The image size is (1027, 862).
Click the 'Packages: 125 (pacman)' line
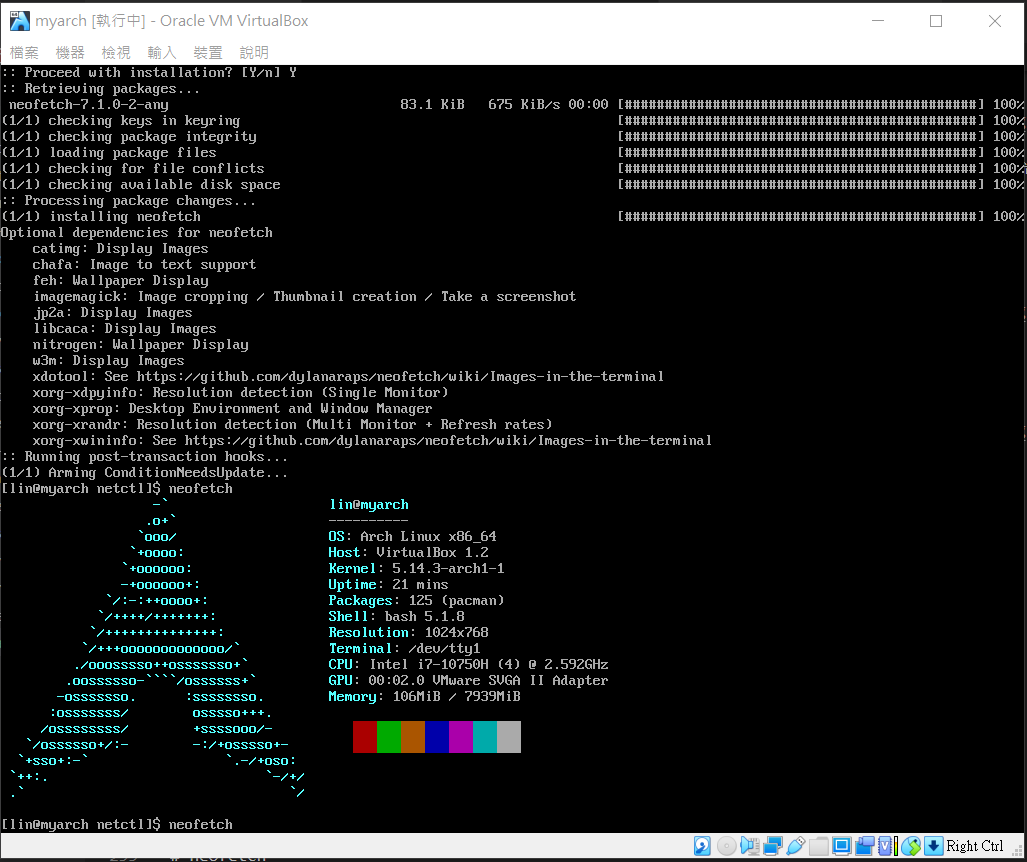[417, 601]
